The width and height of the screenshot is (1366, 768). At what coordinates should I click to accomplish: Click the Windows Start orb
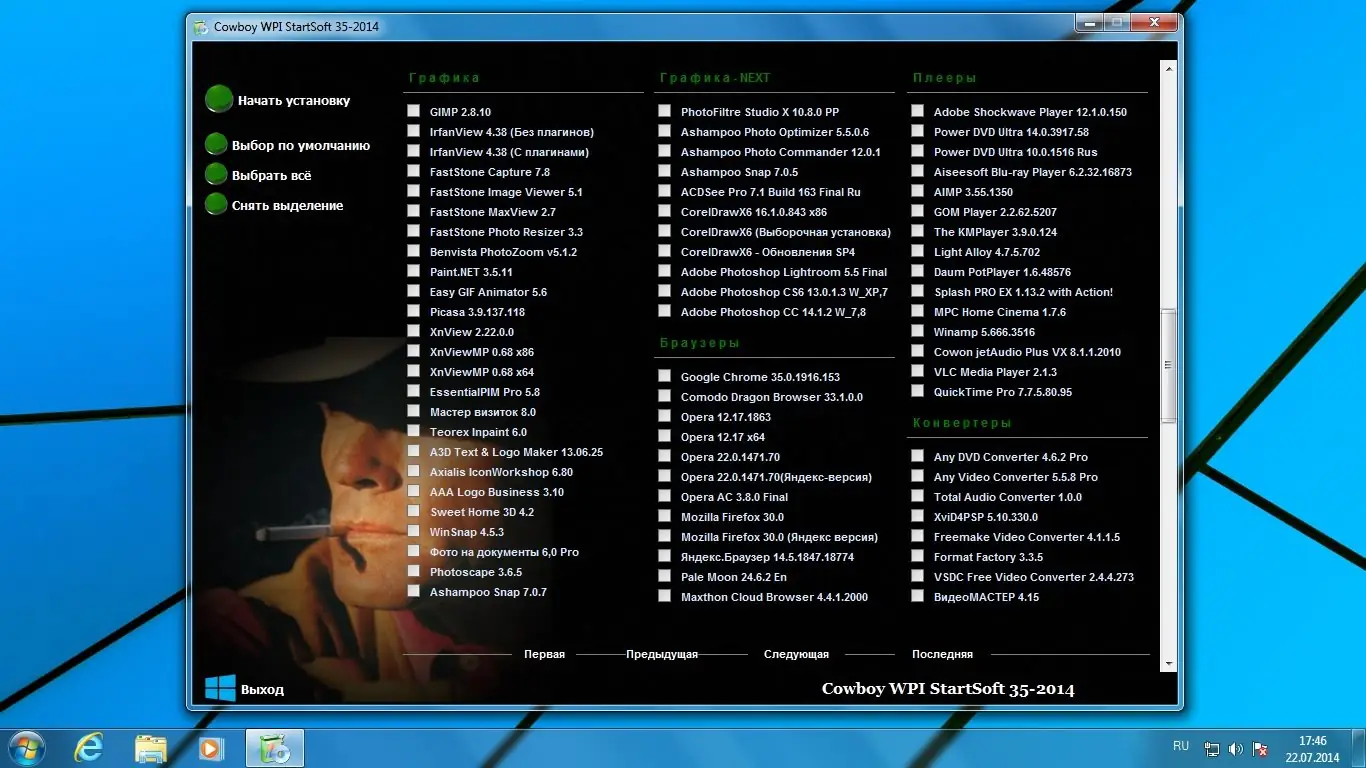(25, 747)
